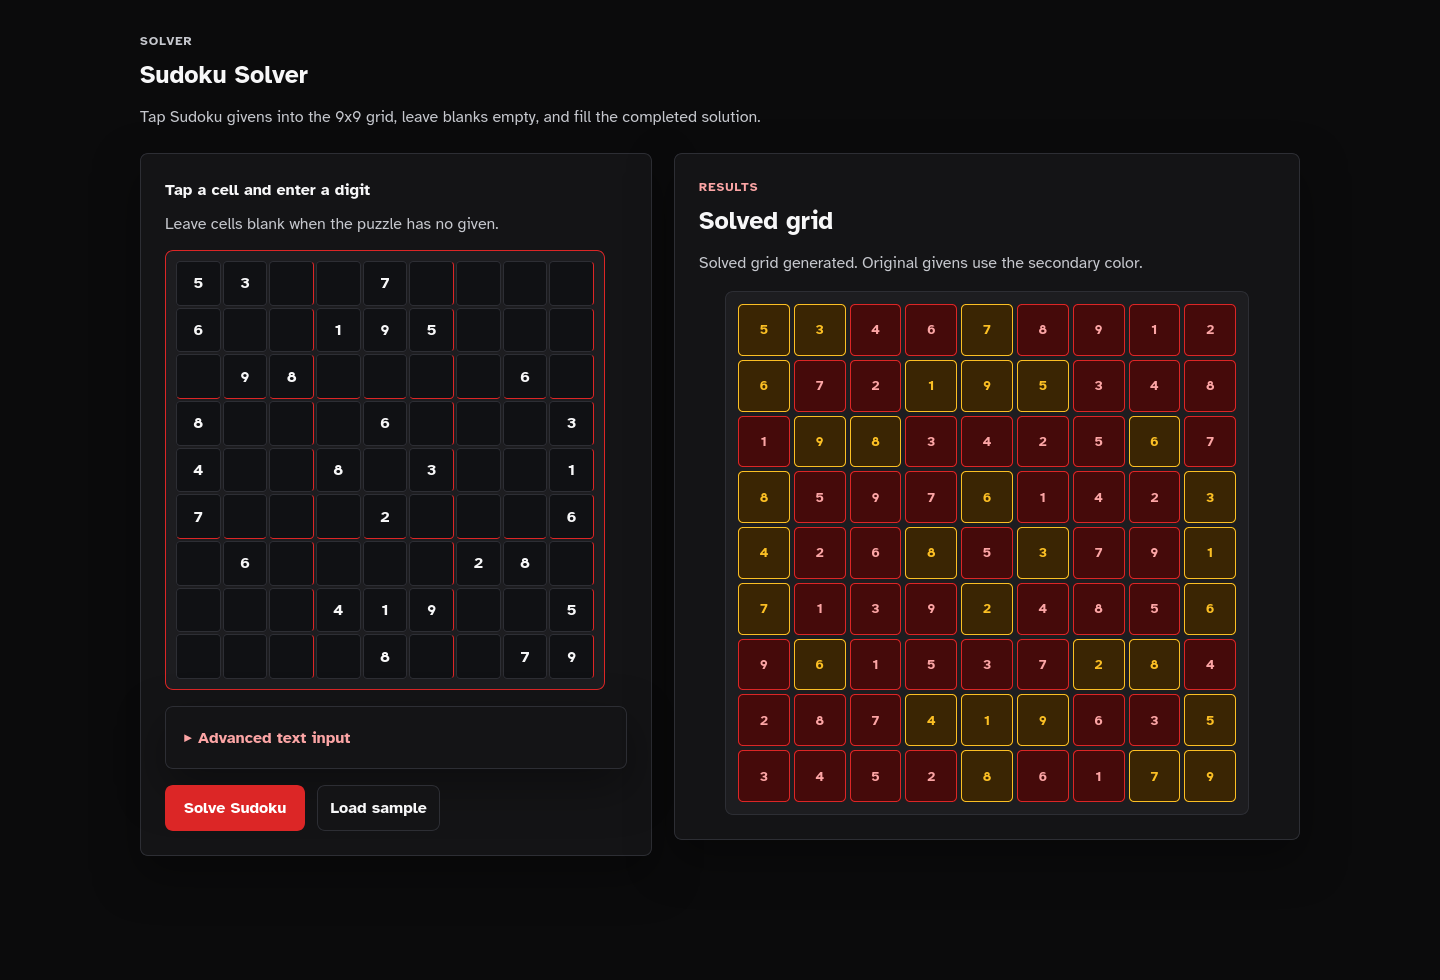The image size is (1440, 980).
Task: Select input grid cell with 5 in row 8
Action: pos(572,610)
